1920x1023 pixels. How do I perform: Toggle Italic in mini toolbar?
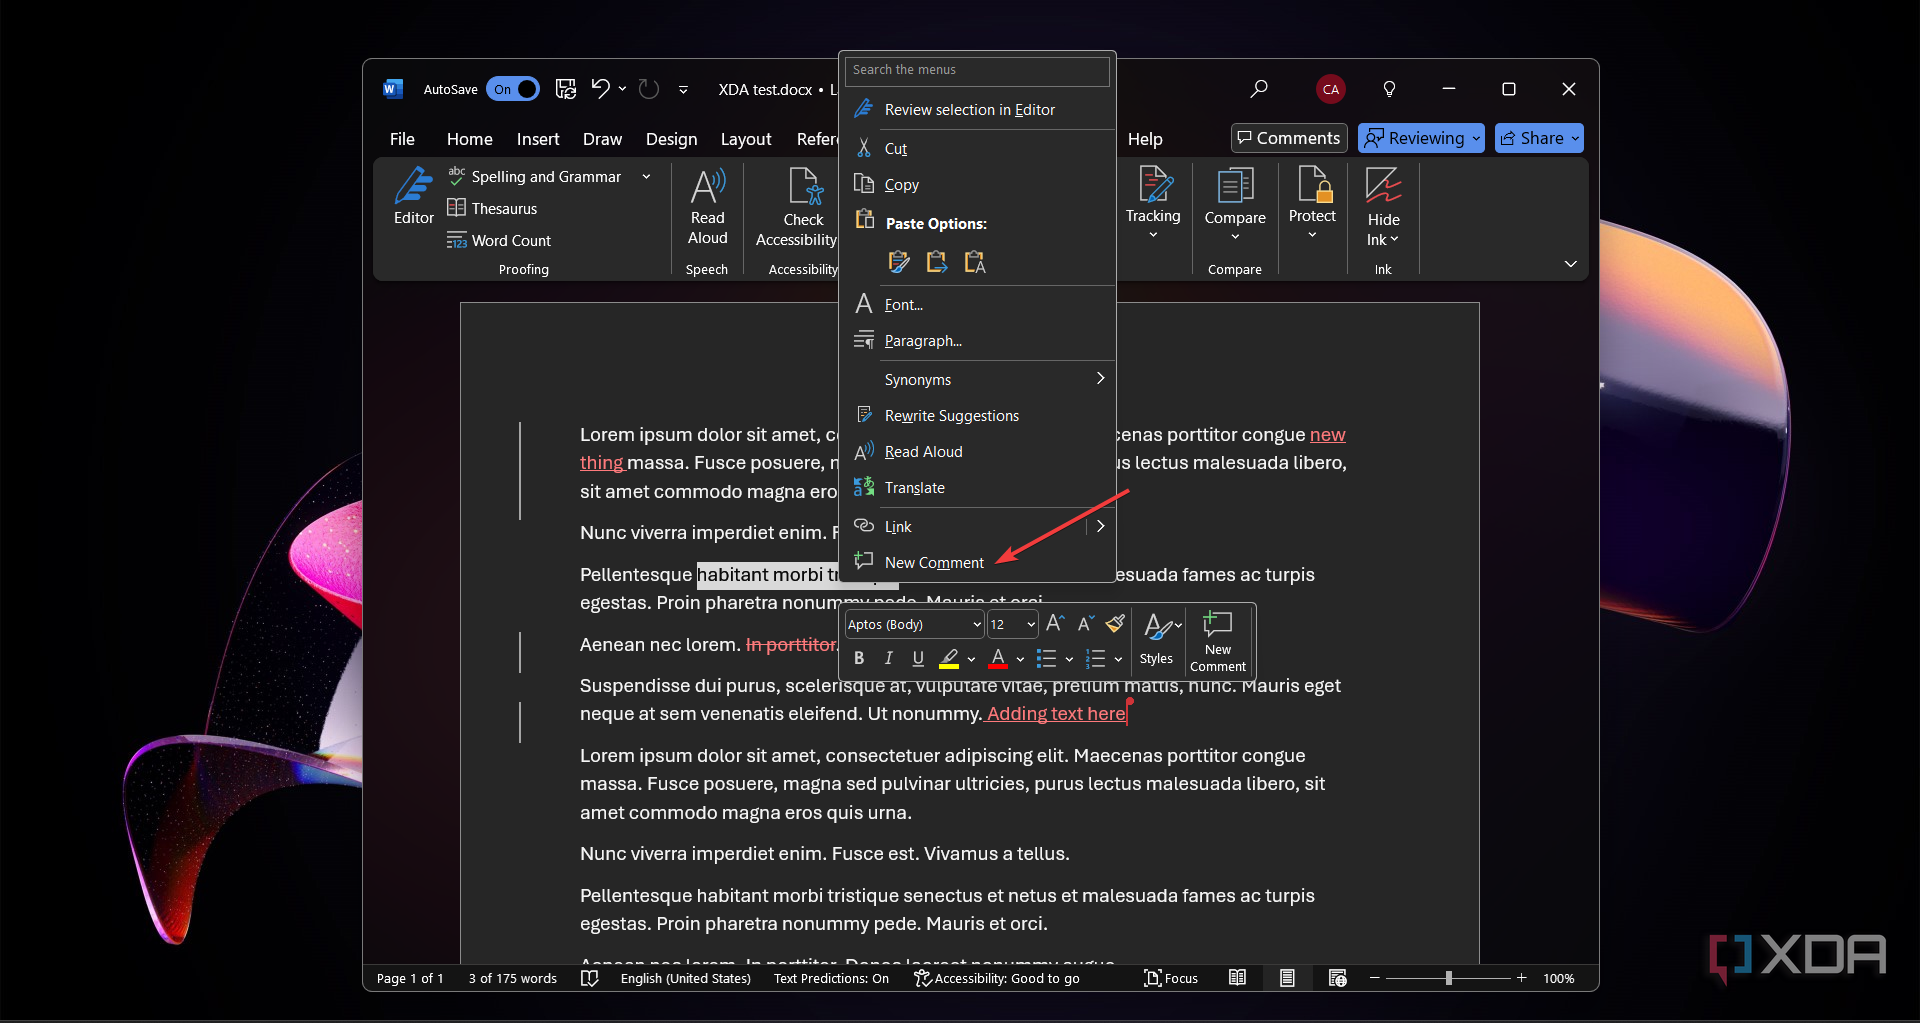tap(888, 658)
